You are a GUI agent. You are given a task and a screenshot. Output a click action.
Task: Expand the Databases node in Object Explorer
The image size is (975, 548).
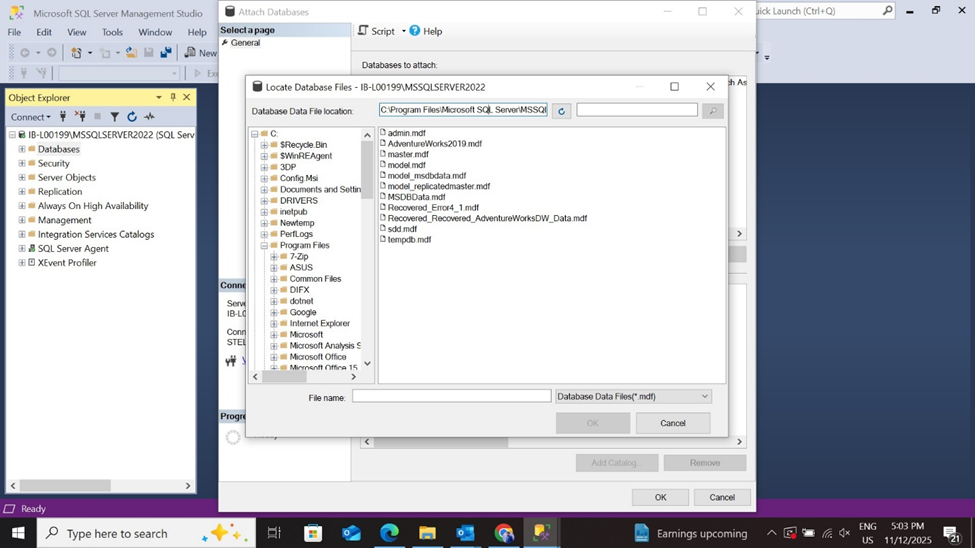22,149
